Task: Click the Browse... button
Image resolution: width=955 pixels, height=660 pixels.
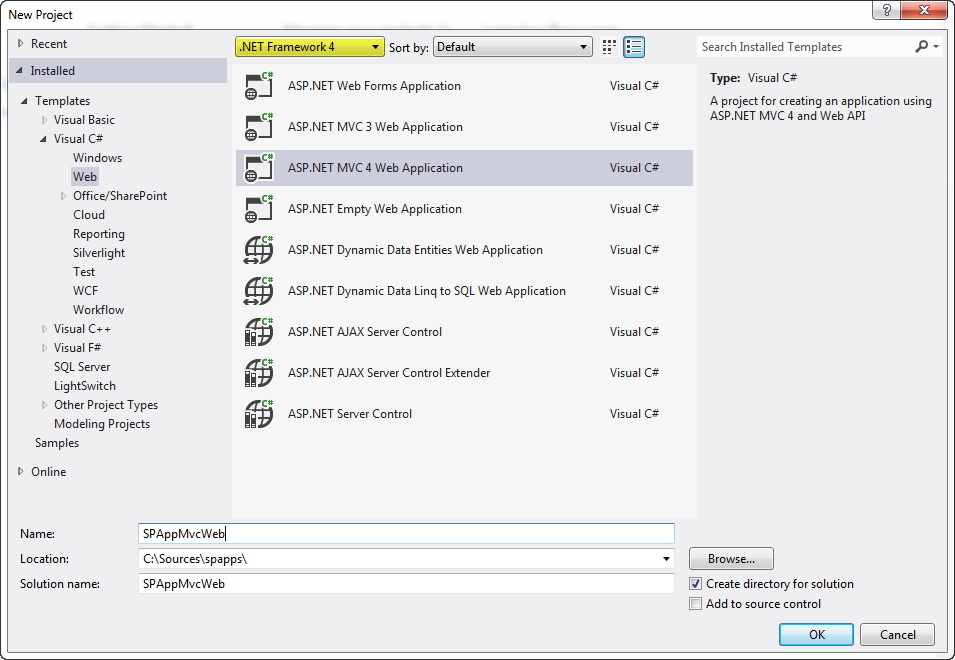Action: click(731, 559)
